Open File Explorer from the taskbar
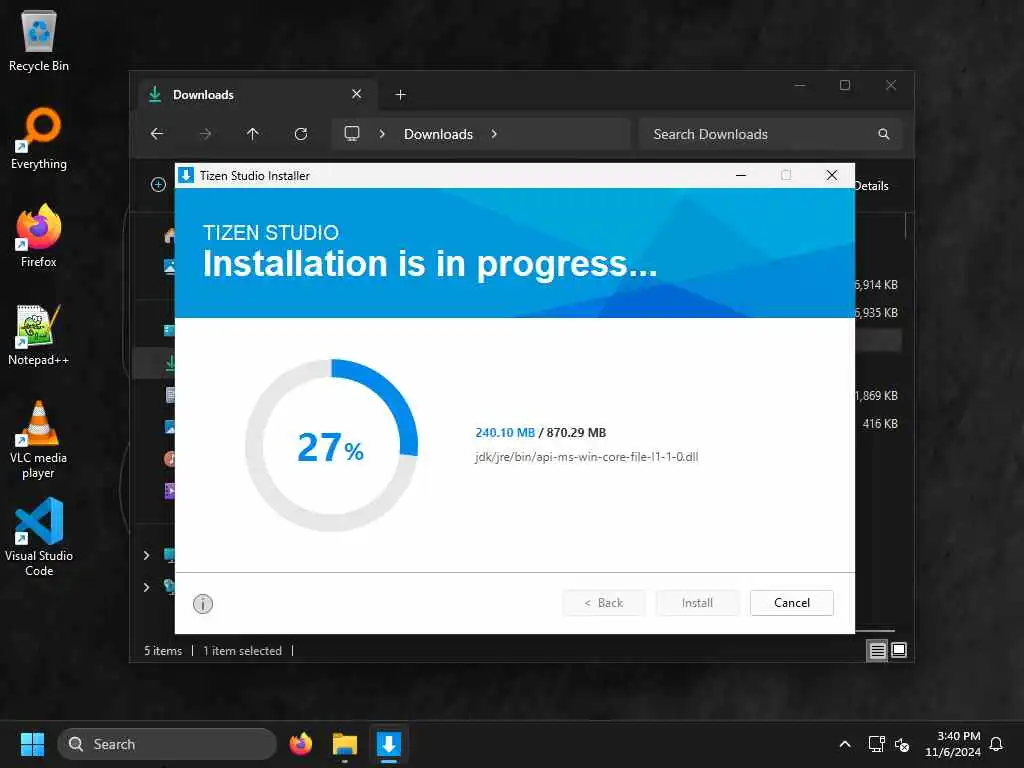This screenshot has height=768, width=1024. [345, 744]
